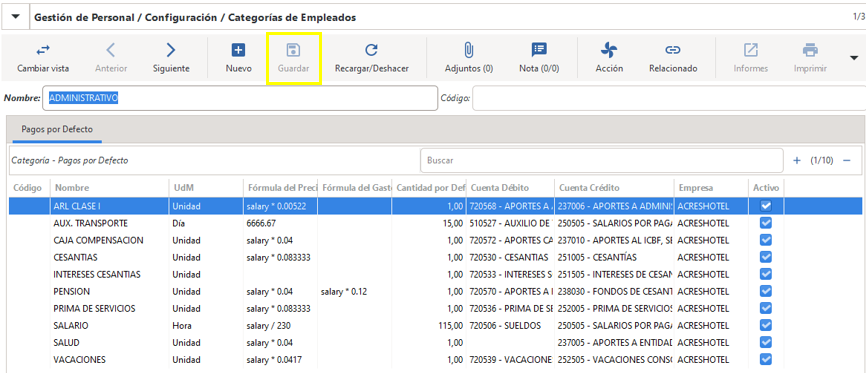This screenshot has width=866, height=373.
Task: Create a new record with Nuevo
Action: point(238,50)
